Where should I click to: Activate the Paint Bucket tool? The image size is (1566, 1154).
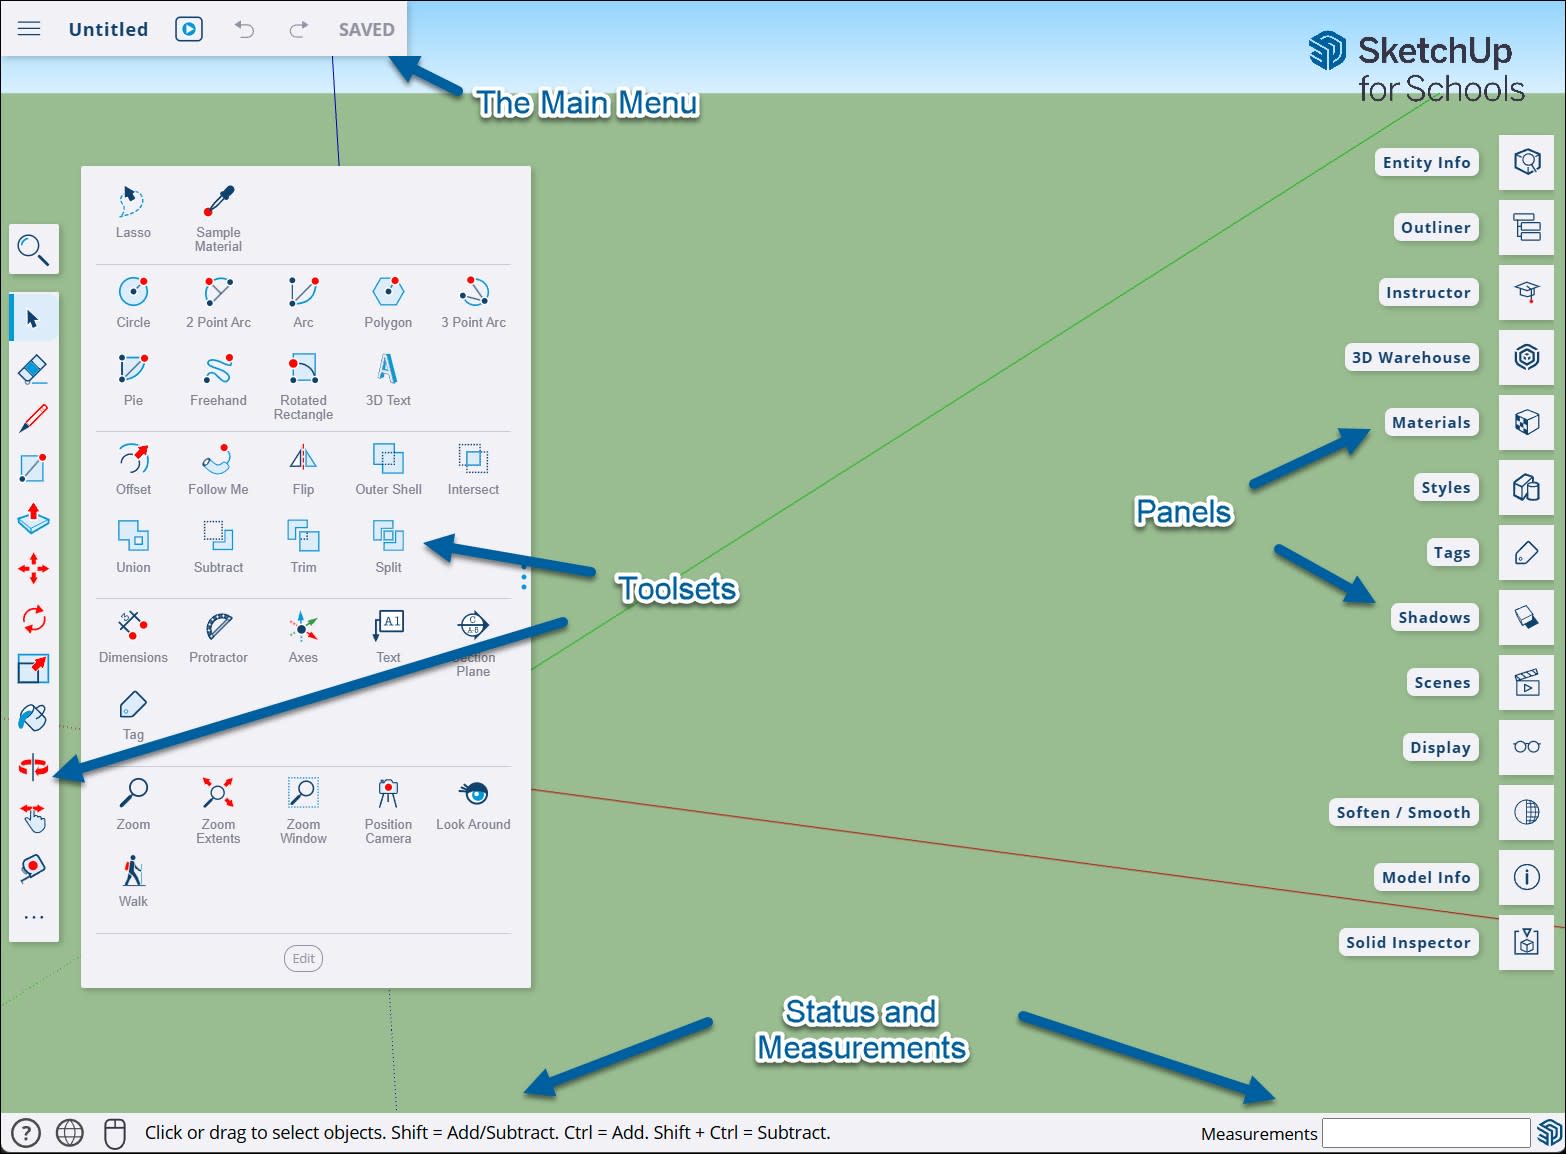coord(33,717)
